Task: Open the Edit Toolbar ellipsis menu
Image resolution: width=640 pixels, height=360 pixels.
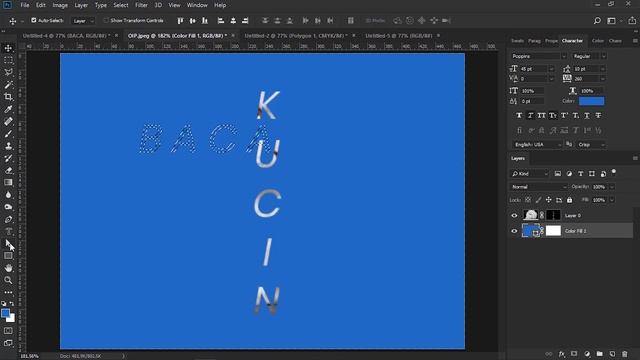Action: click(x=8, y=293)
